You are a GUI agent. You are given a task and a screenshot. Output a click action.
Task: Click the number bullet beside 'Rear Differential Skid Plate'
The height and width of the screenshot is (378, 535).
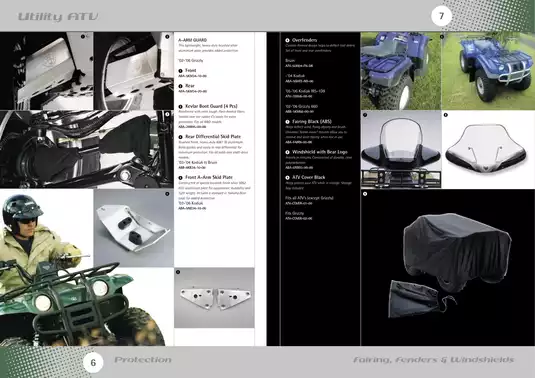pos(180,137)
